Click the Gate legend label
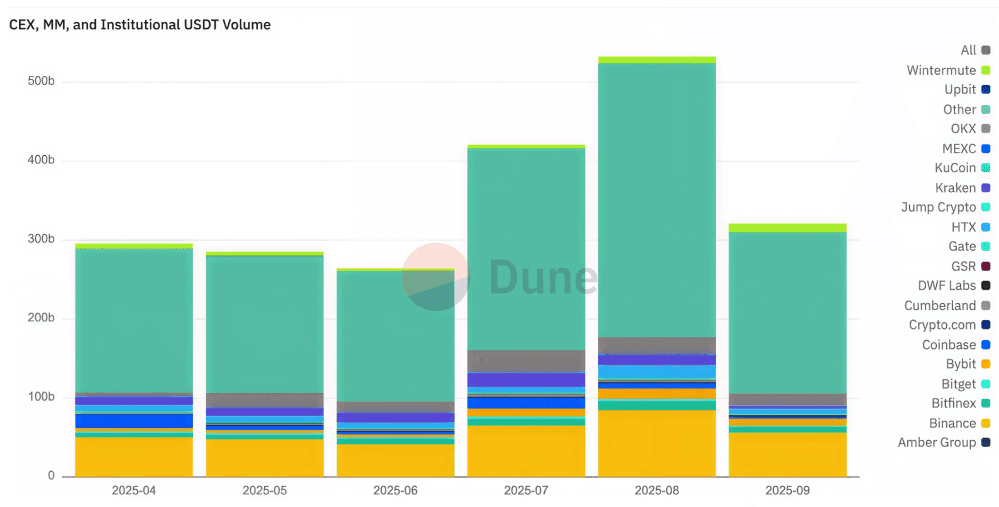Screen dimensions: 999x507 pyautogui.click(x=962, y=246)
